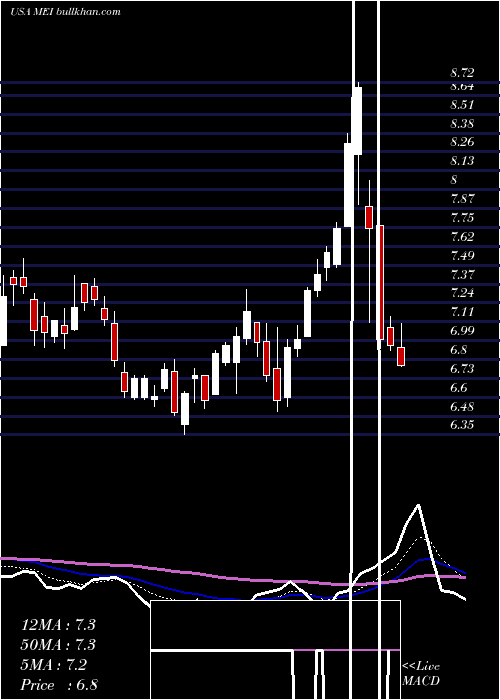500x700 pixels.
Task: Select the 7.11 price axis label
Action: pyautogui.click(x=462, y=312)
